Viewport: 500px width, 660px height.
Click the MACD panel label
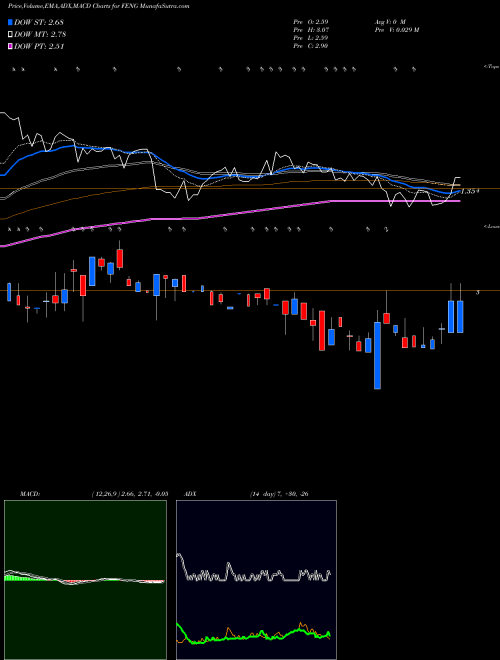tap(29, 494)
